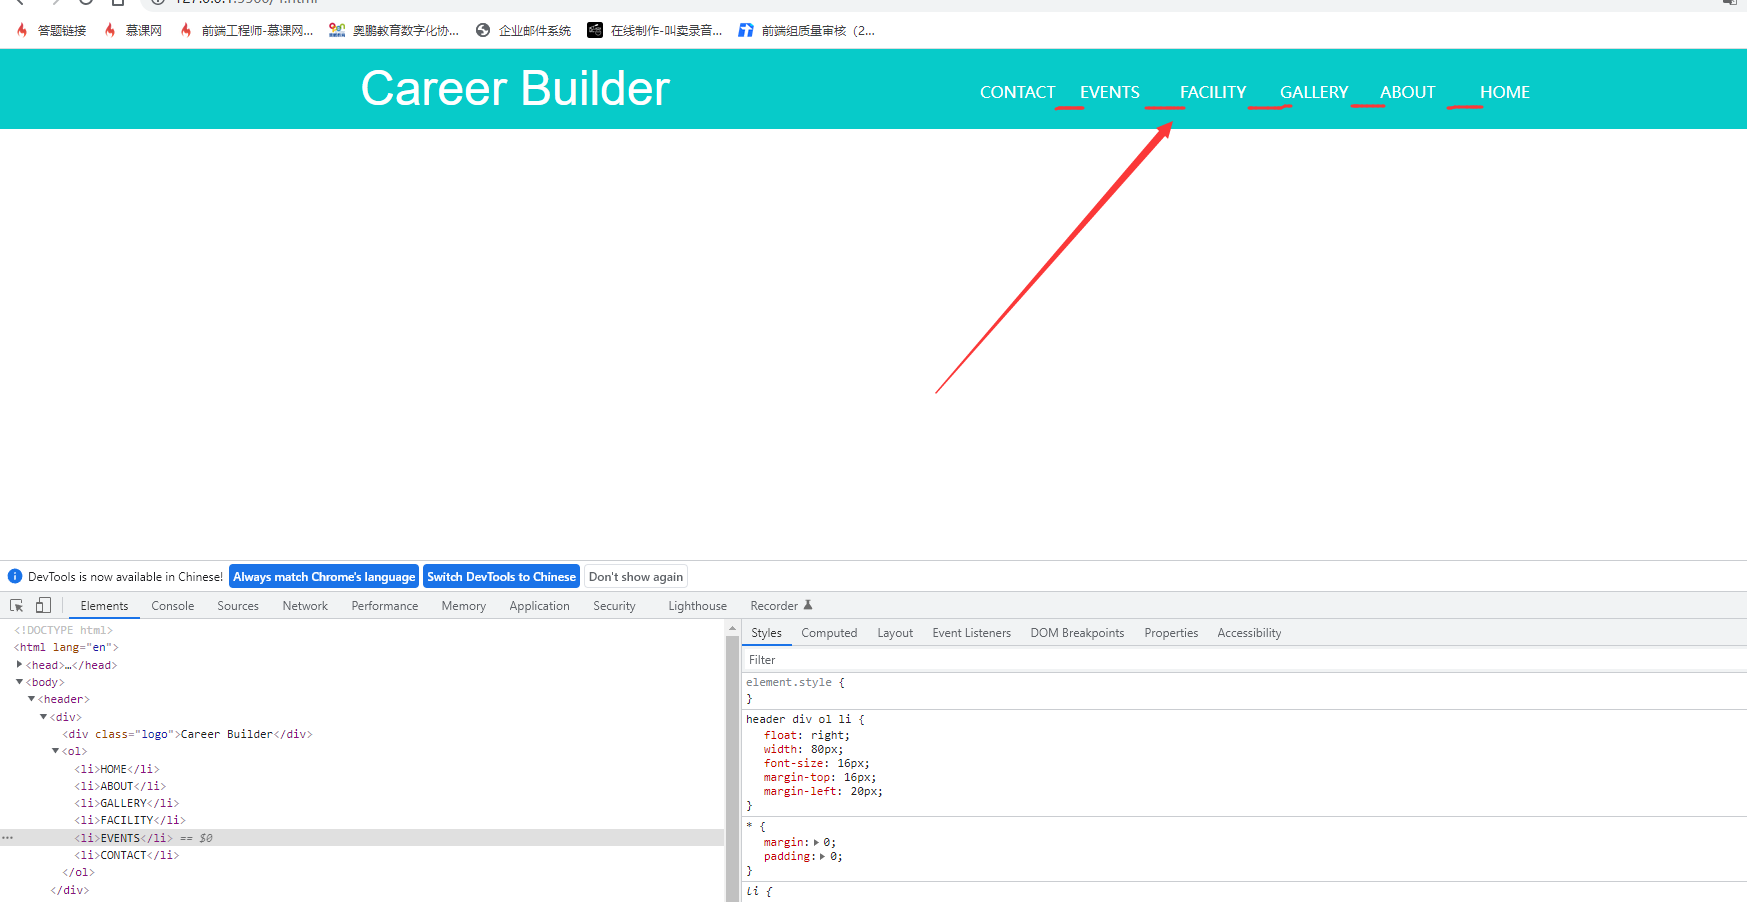The height and width of the screenshot is (902, 1747).
Task: Click the Career Builder logo
Action: (x=515, y=89)
